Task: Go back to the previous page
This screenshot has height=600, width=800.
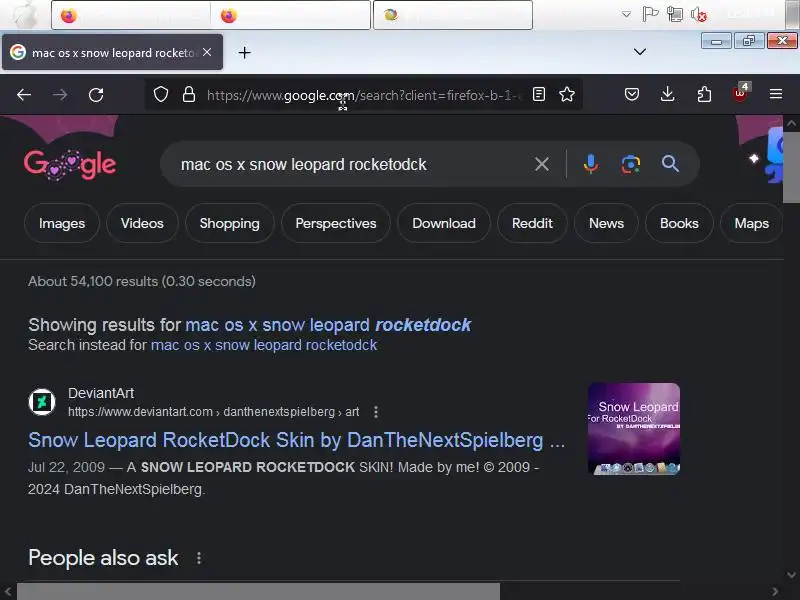Action: [x=24, y=94]
